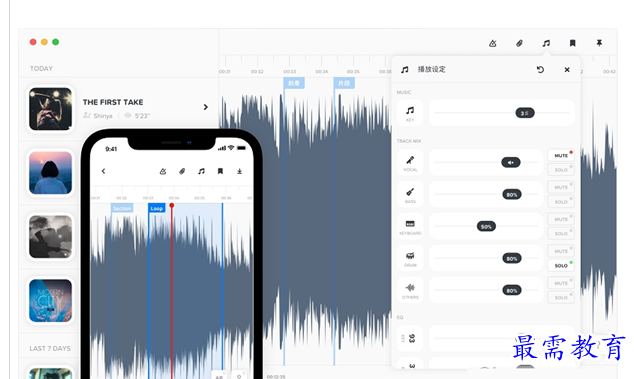Select THE FIRST TAKE album cover thumbnail
The image size is (634, 379).
click(x=51, y=109)
